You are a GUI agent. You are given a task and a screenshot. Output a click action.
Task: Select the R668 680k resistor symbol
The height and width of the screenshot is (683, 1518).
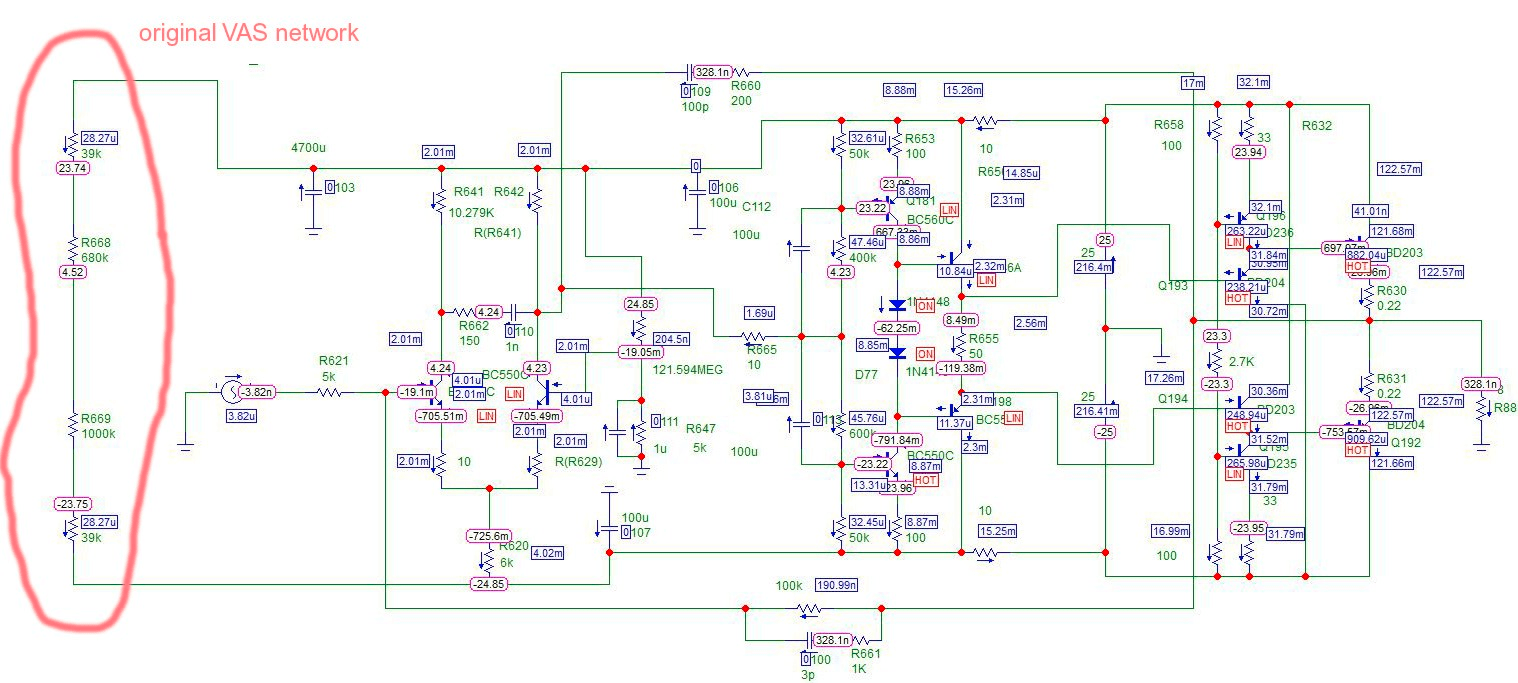coord(72,246)
